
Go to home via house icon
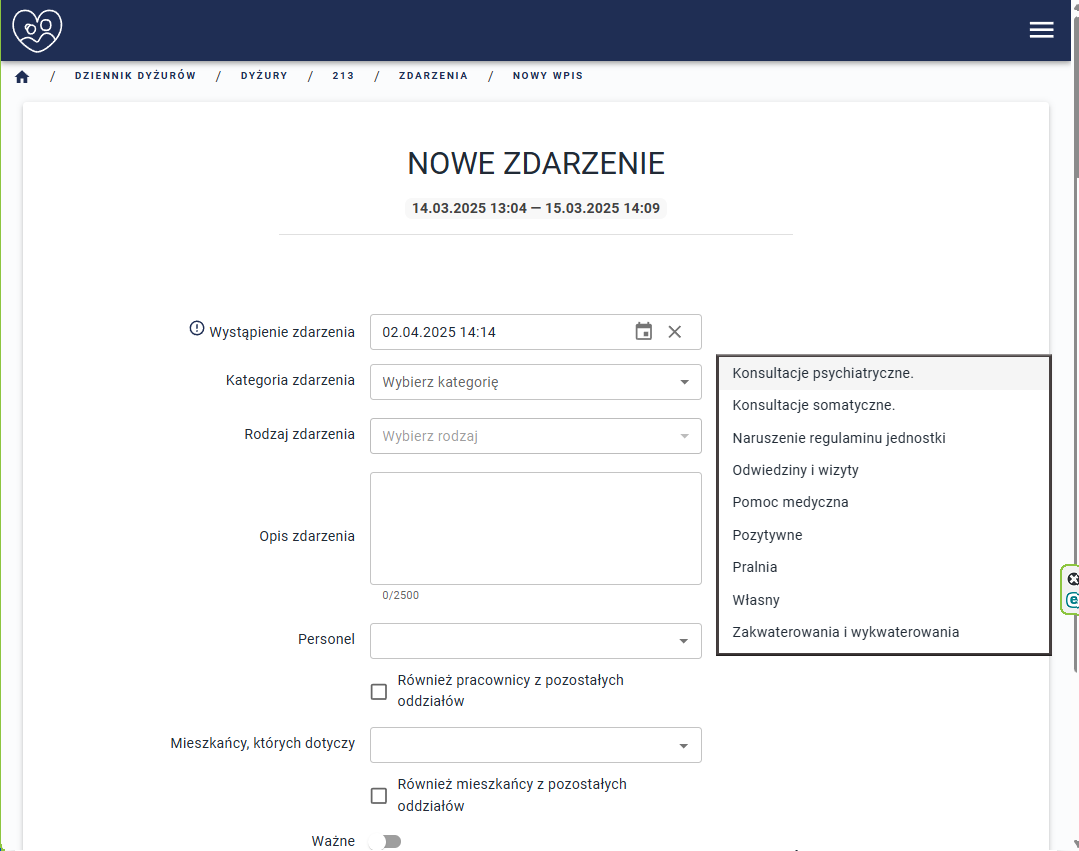pyautogui.click(x=22, y=76)
